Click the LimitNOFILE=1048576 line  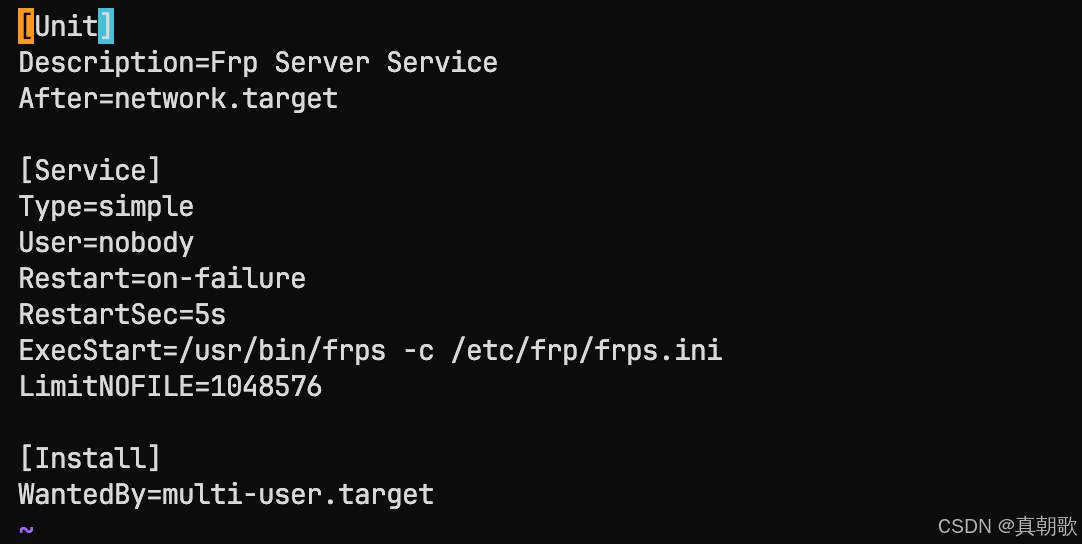(x=170, y=387)
